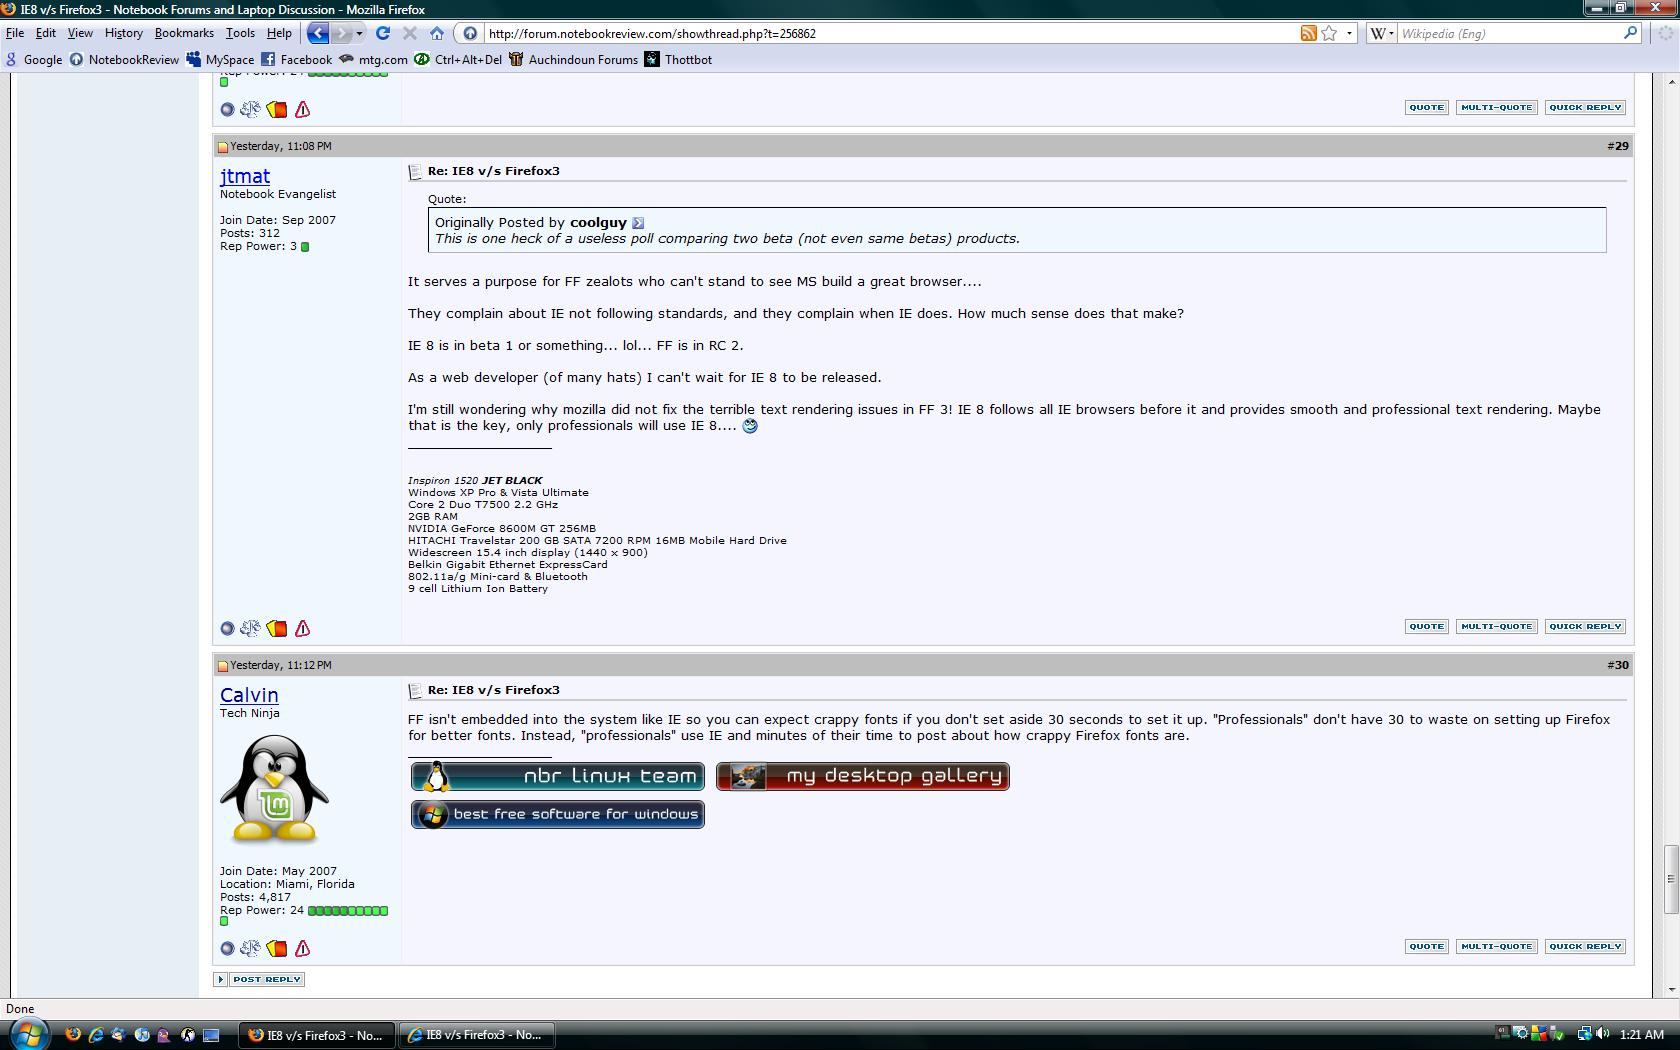Open the Ctrl+Alt+Del bookmark
The height and width of the screenshot is (1050, 1680).
point(458,59)
